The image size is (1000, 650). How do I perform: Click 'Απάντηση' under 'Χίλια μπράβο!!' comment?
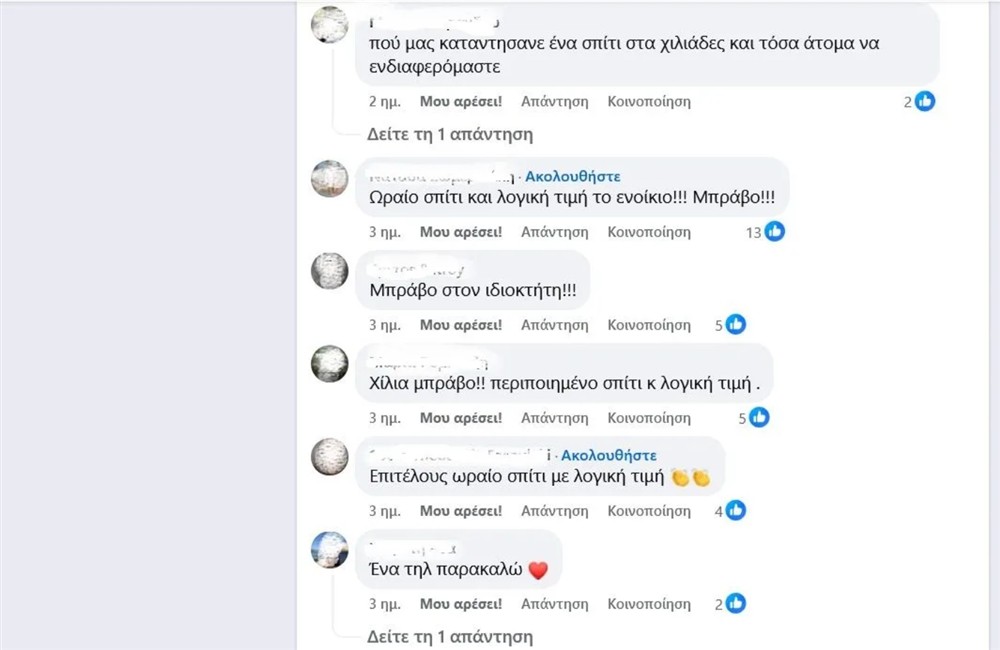pyautogui.click(x=556, y=418)
